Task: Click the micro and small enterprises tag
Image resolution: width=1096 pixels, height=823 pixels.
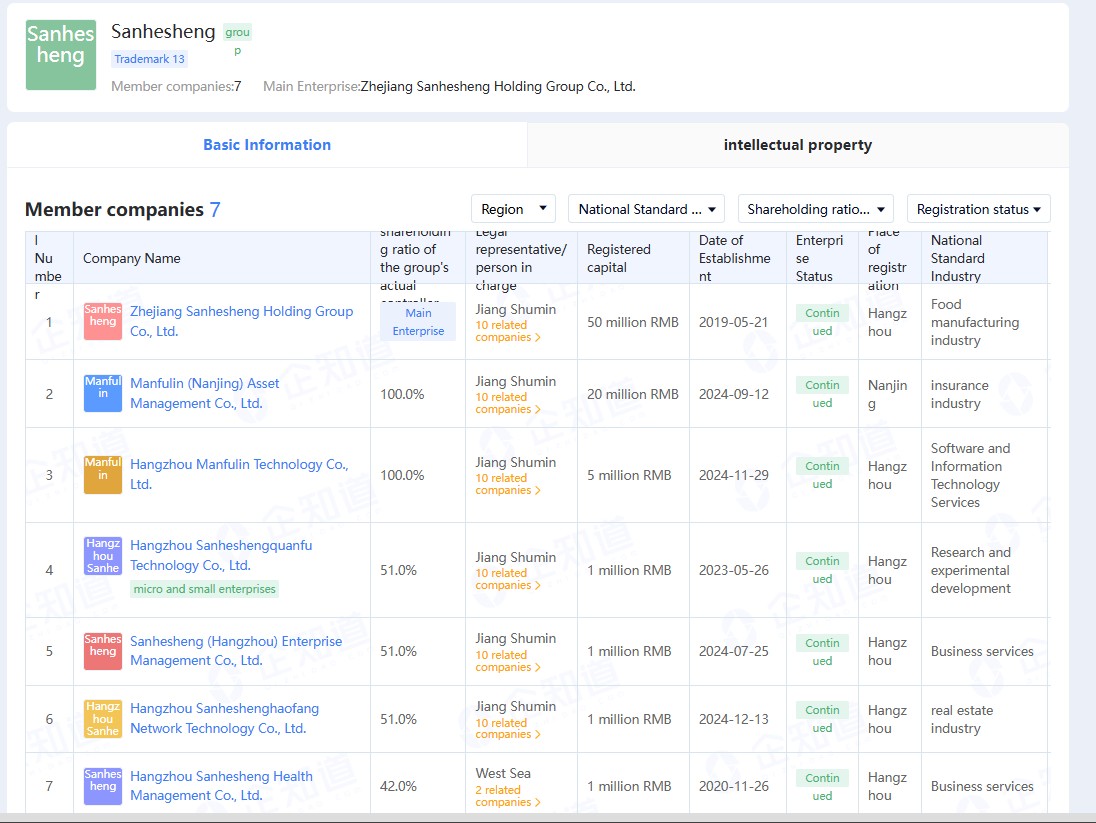Action: (x=205, y=589)
